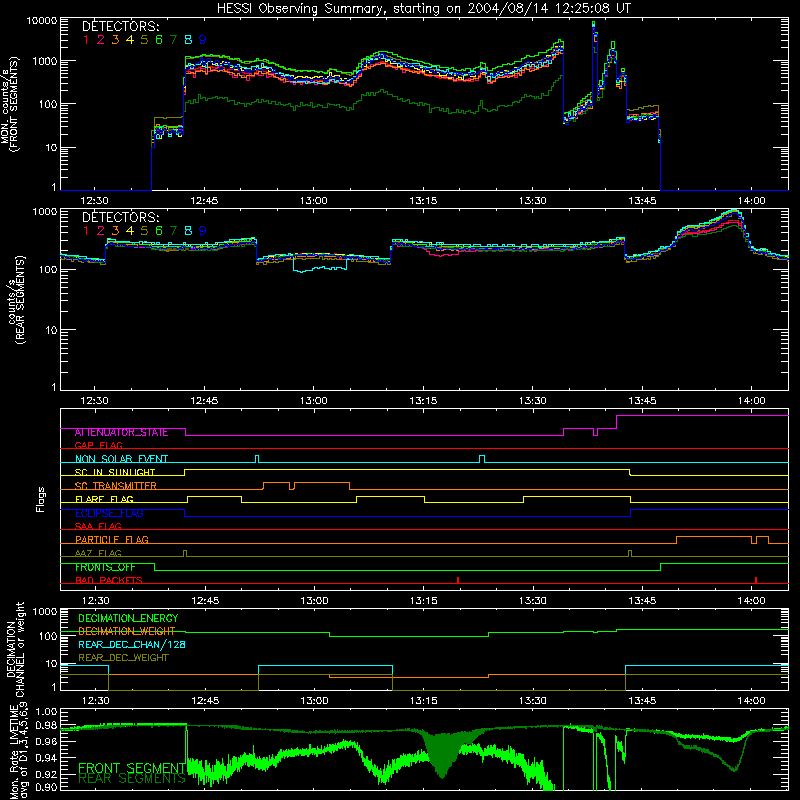
Task: Click the 10000 tick on front segments y-axis
Action: [41, 21]
